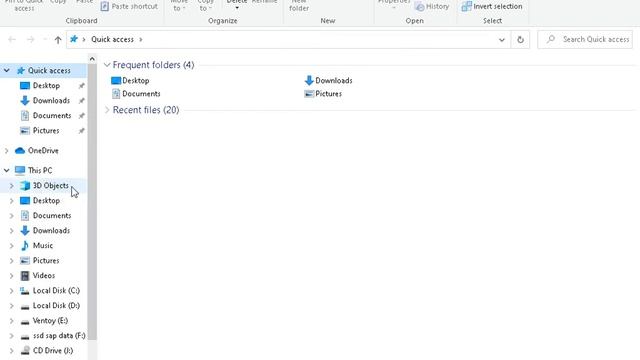Click Downloads arrow icon under This PC
This screenshot has height=360, width=640.
tap(25, 231)
